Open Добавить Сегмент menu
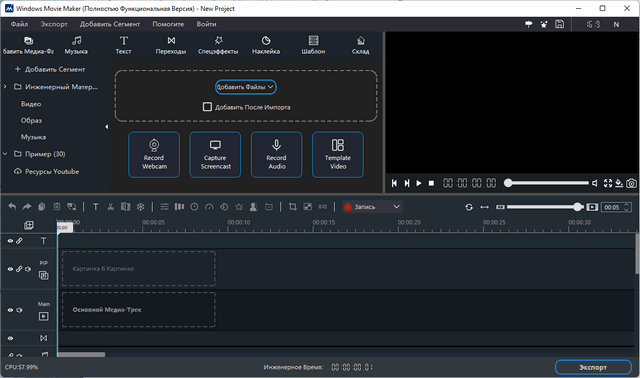The height and width of the screenshot is (378, 640). pyautogui.click(x=110, y=24)
